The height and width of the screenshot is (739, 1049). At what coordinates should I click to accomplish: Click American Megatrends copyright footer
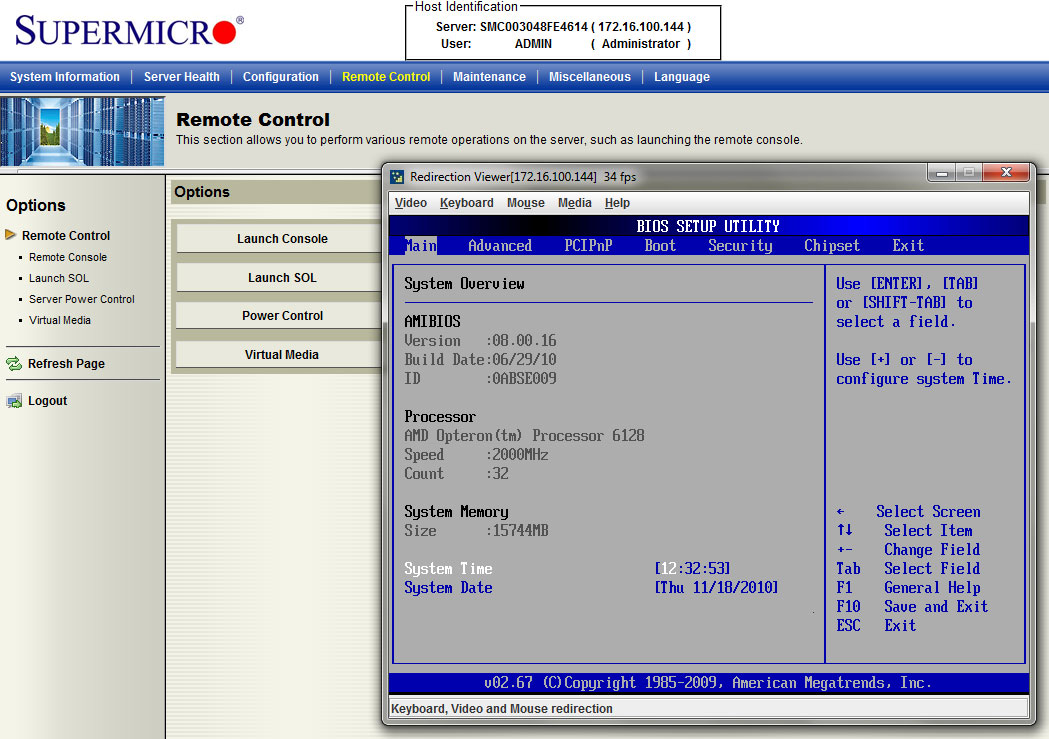(708, 683)
